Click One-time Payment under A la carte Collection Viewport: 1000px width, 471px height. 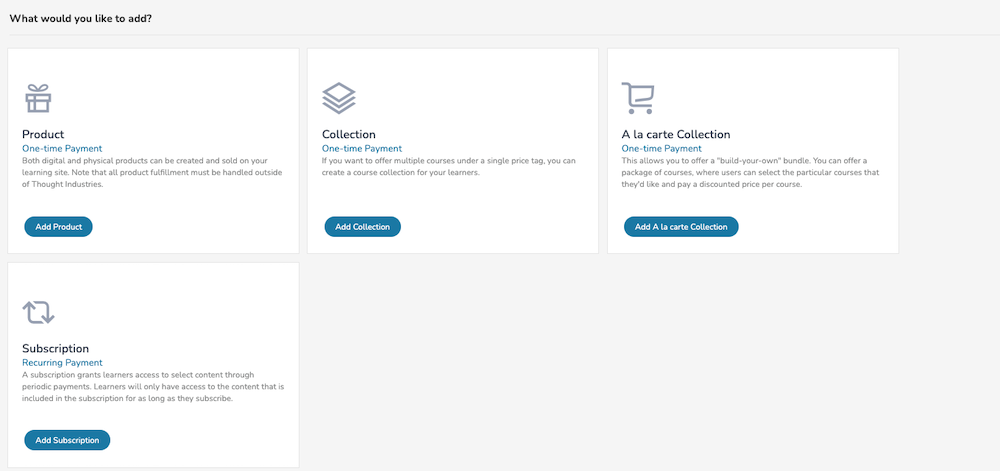tap(661, 149)
